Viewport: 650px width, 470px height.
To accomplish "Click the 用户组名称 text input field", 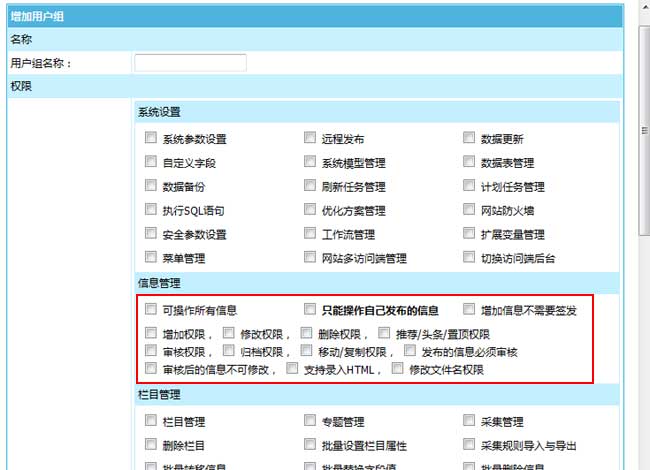I will point(190,63).
